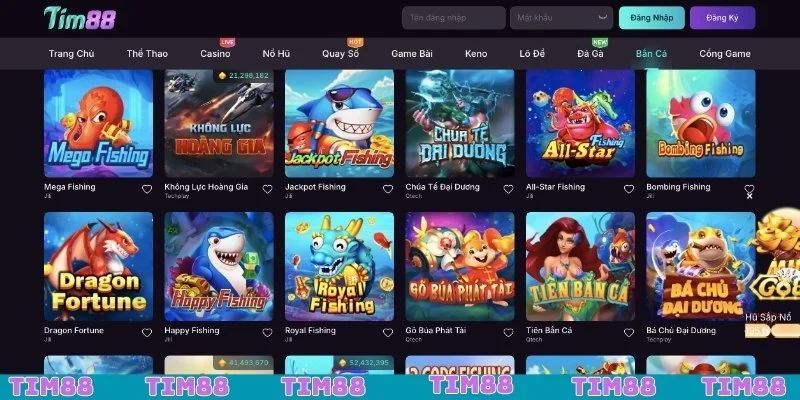Open the gold coin floating promo
Image resolution: width=800 pixels, height=400 pixels.
772,270
